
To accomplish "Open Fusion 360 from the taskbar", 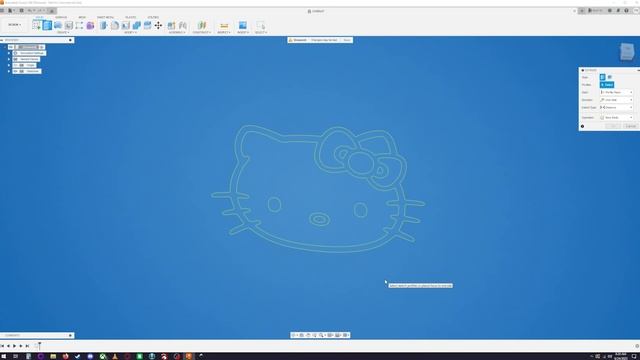I will pyautogui.click(x=189, y=356).
